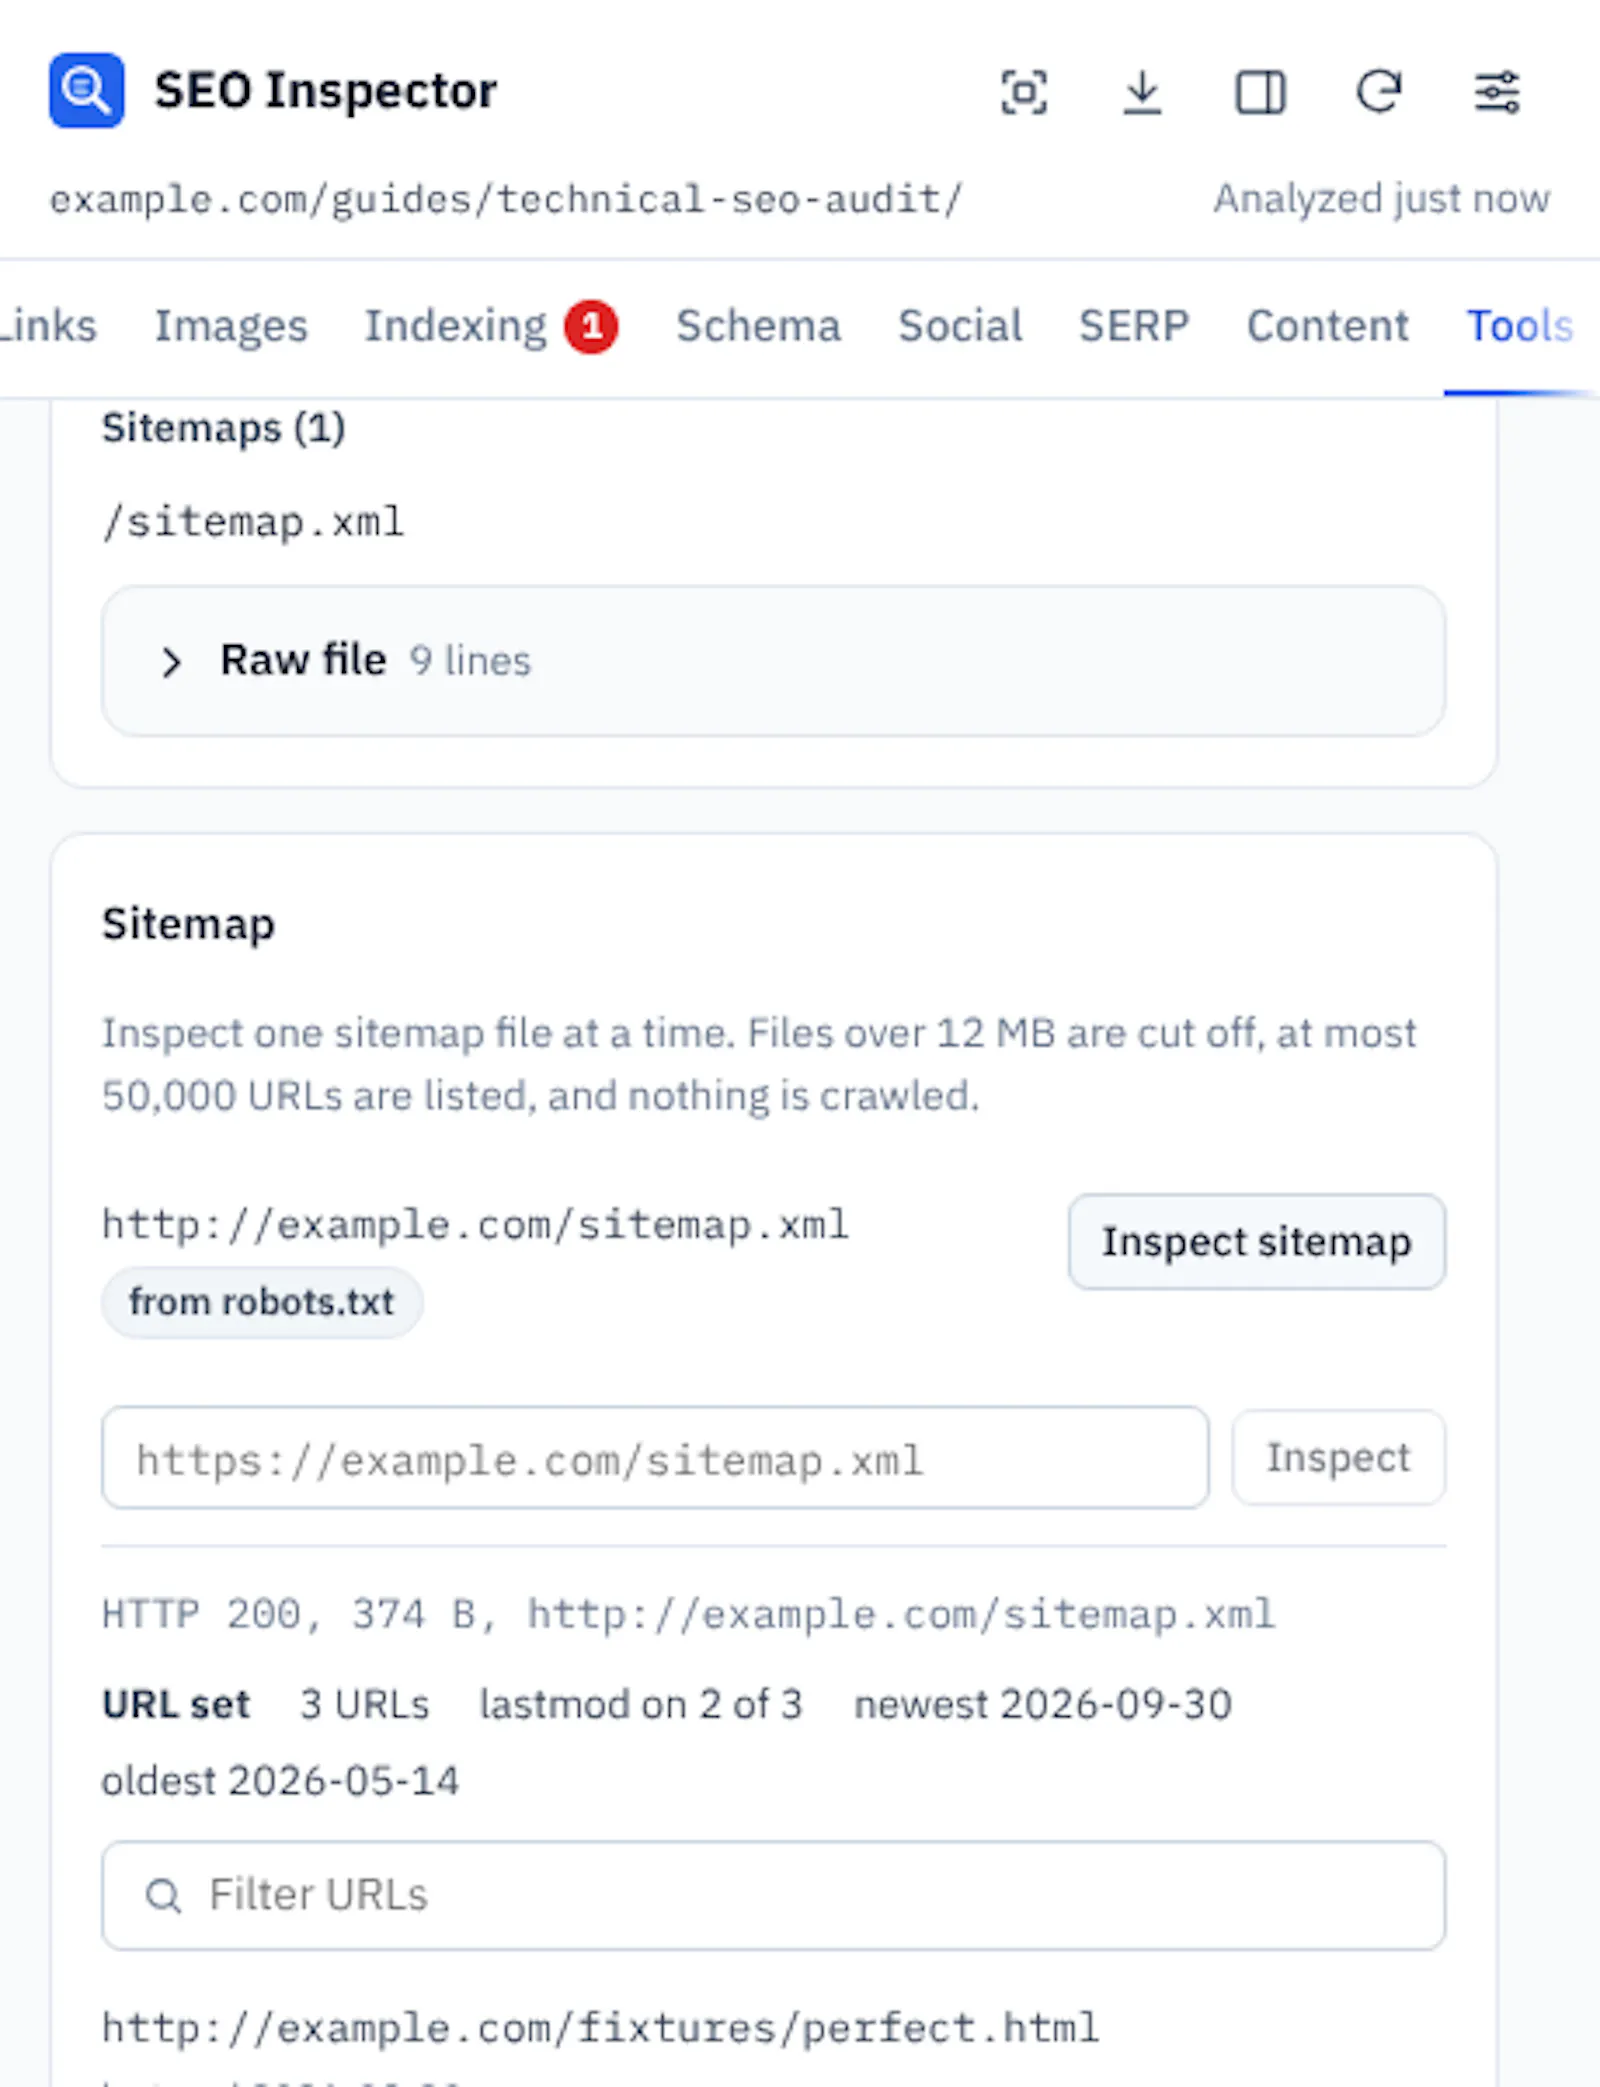Viewport: 1600px width, 2087px height.
Task: Click the Inspect sitemap button
Action: [1257, 1242]
